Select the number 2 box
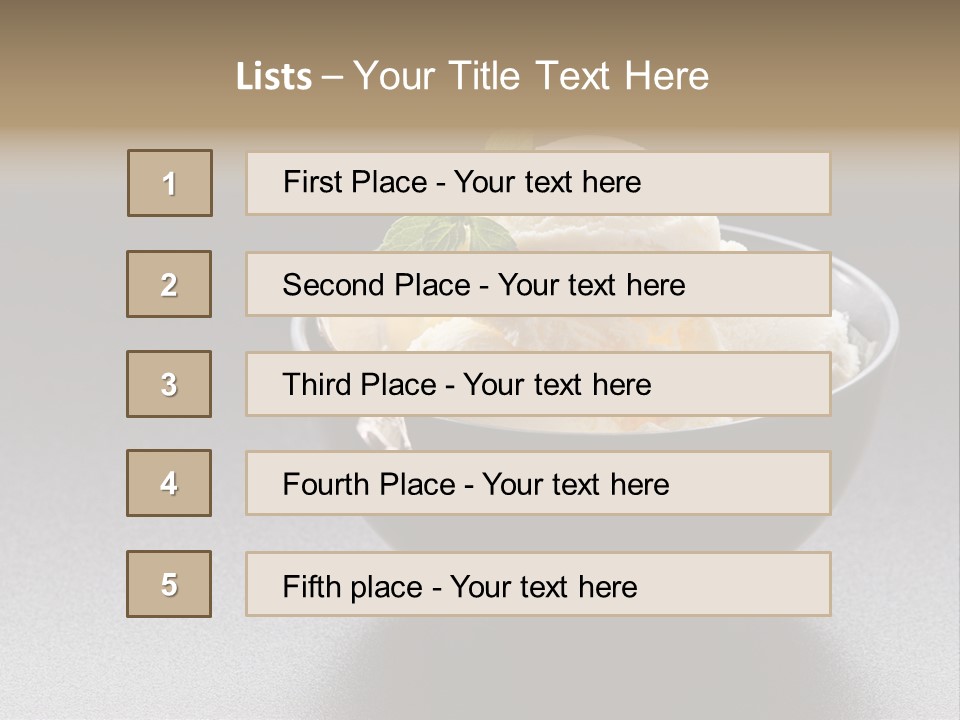960x720 pixels. coord(169,284)
